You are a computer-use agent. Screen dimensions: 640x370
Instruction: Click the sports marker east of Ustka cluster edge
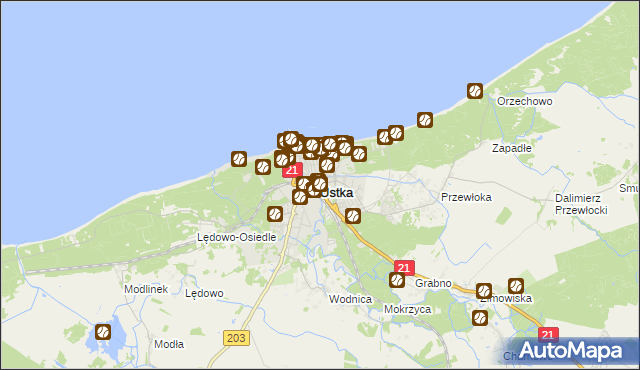(x=358, y=154)
